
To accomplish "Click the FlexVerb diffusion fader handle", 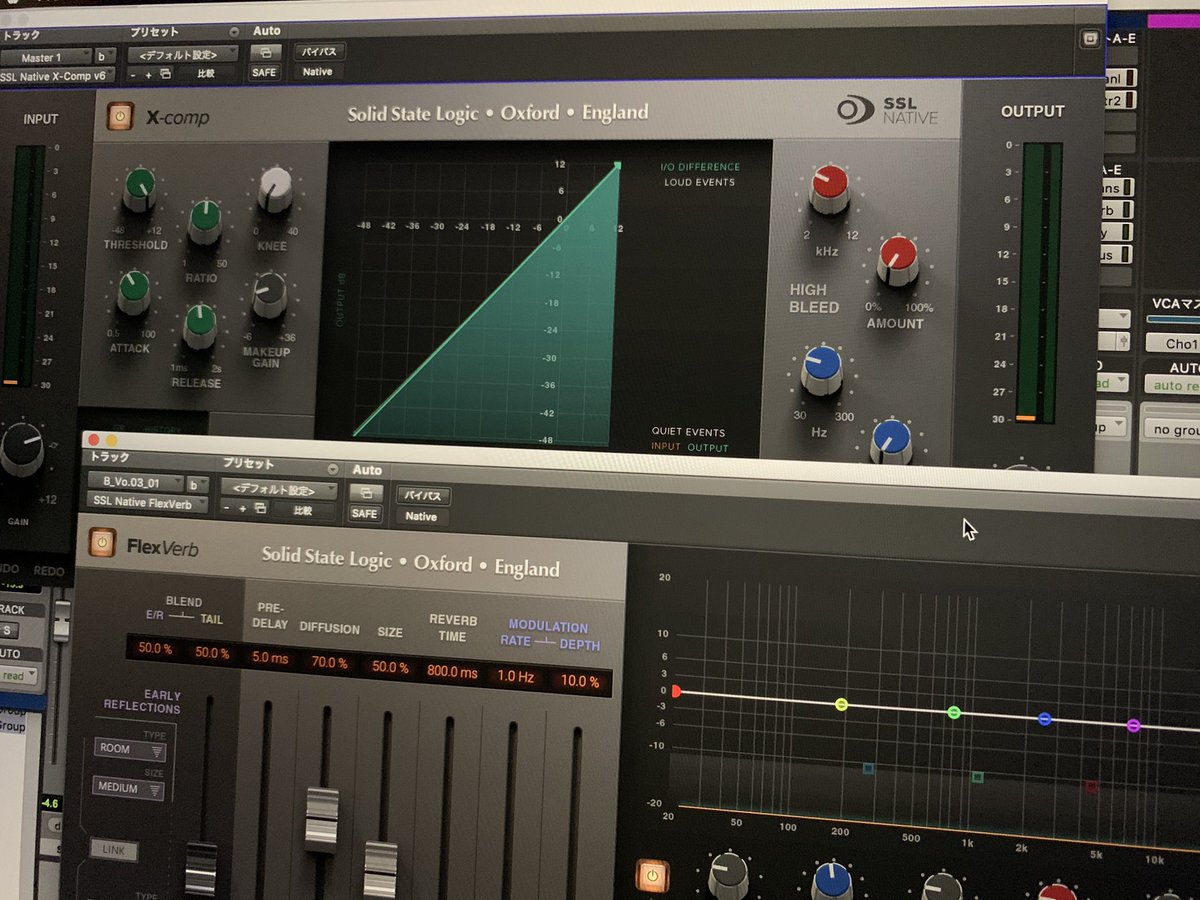I will 321,820.
